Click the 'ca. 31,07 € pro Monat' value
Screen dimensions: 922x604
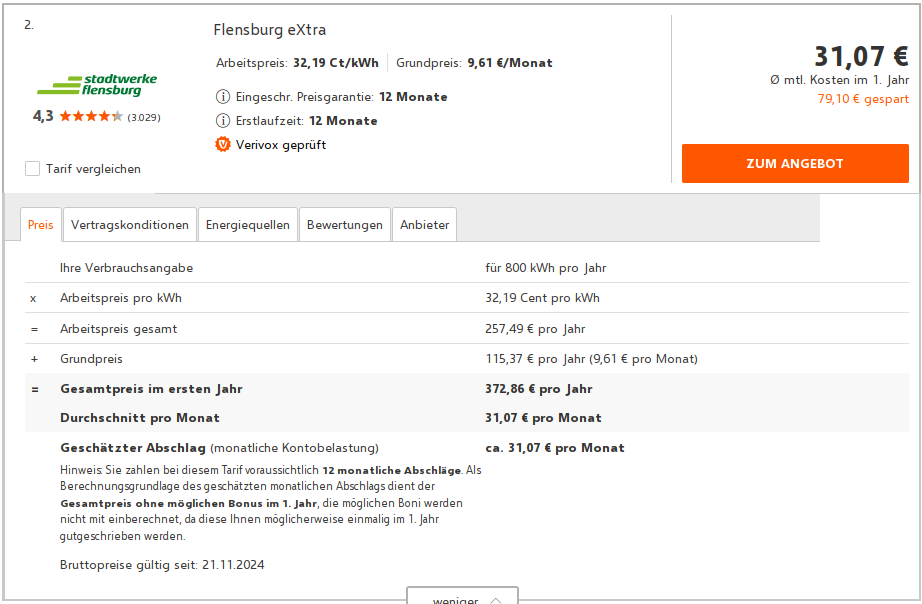[555, 448]
